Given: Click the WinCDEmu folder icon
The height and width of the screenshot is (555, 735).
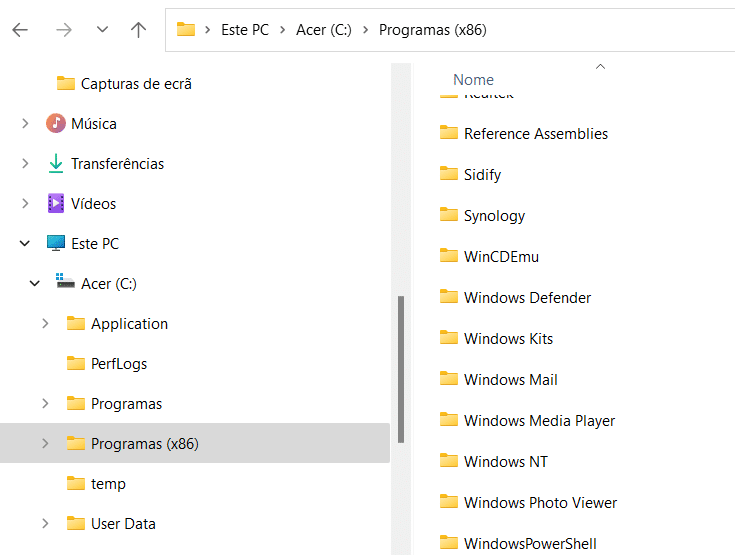Looking at the screenshot, I should pos(449,255).
